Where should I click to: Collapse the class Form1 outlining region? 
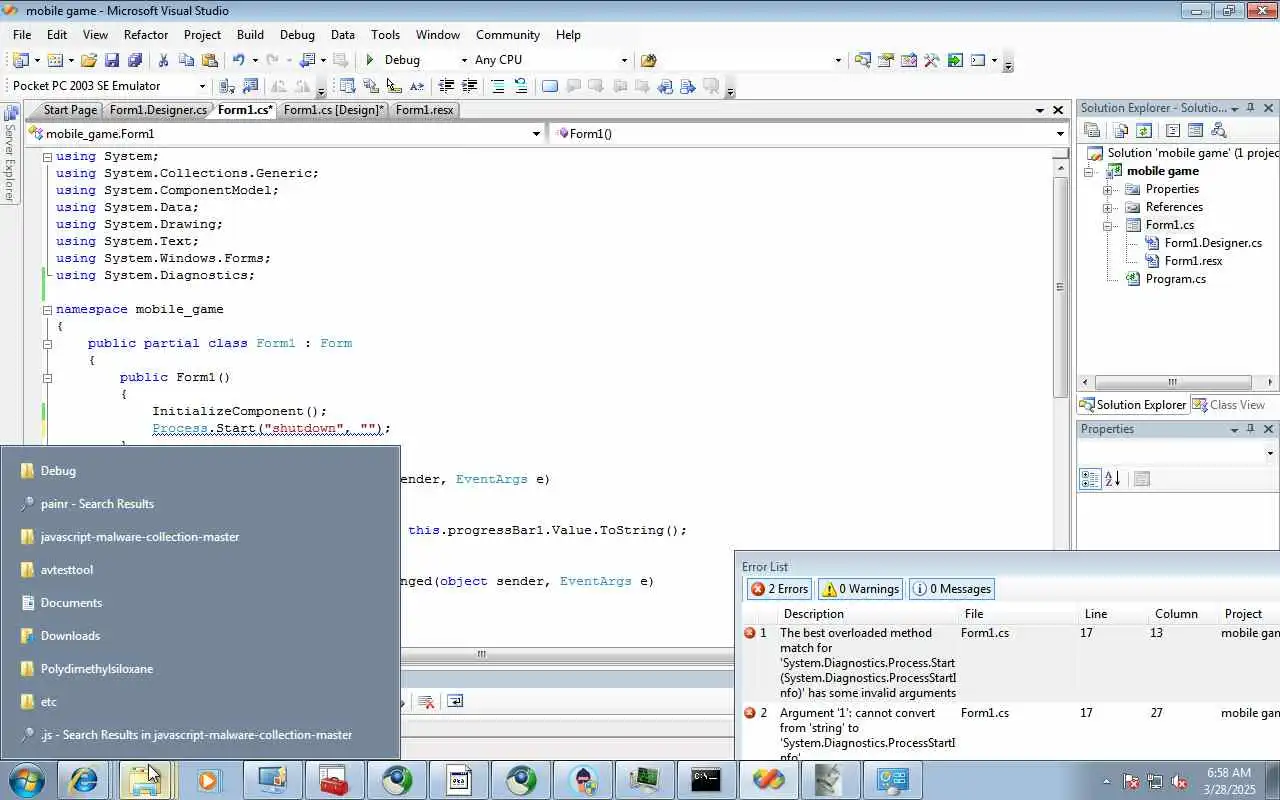pos(47,344)
